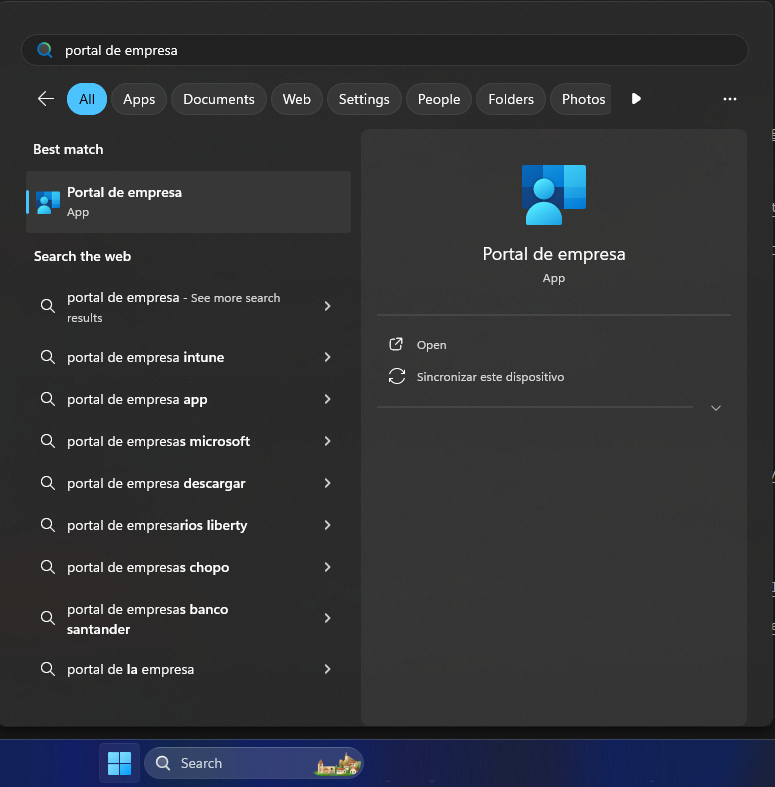
Task: Click the three-dot more options icon
Action: [x=729, y=99]
